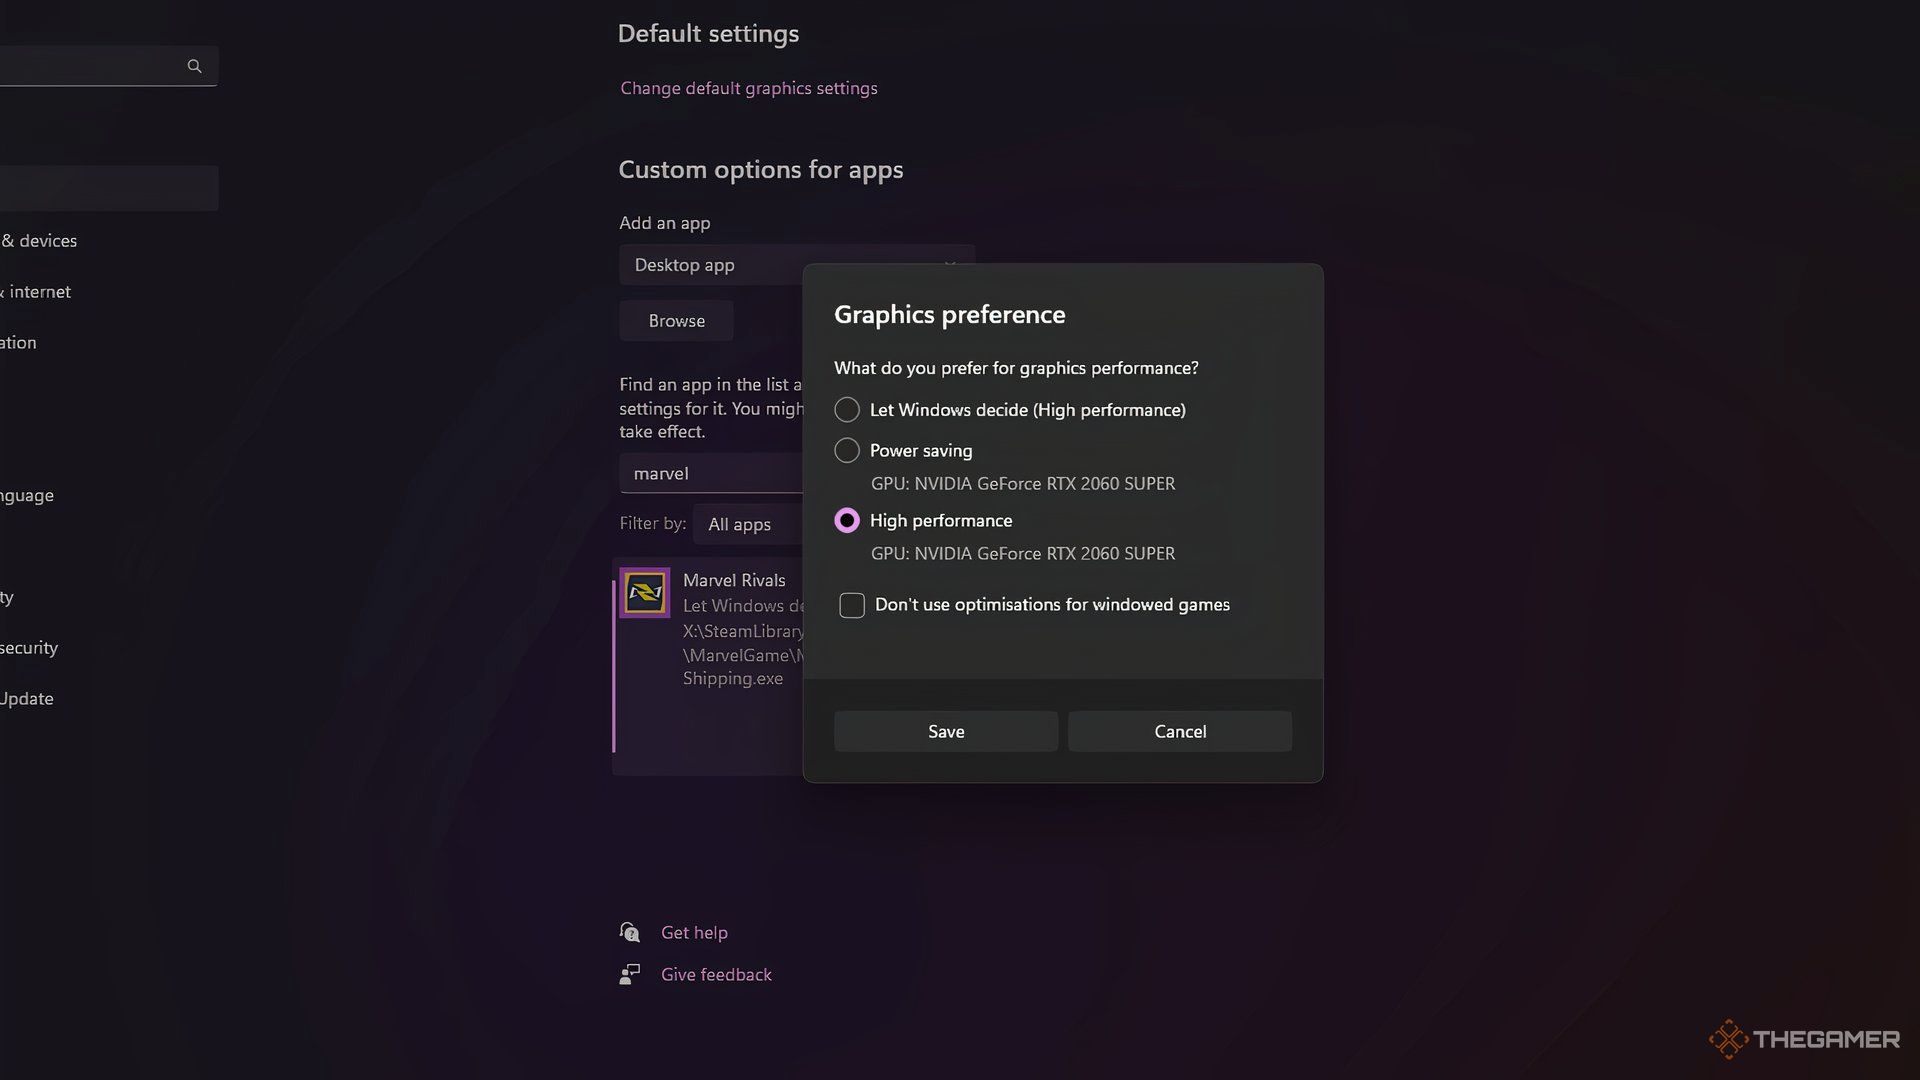Click the Browse button

click(x=676, y=321)
